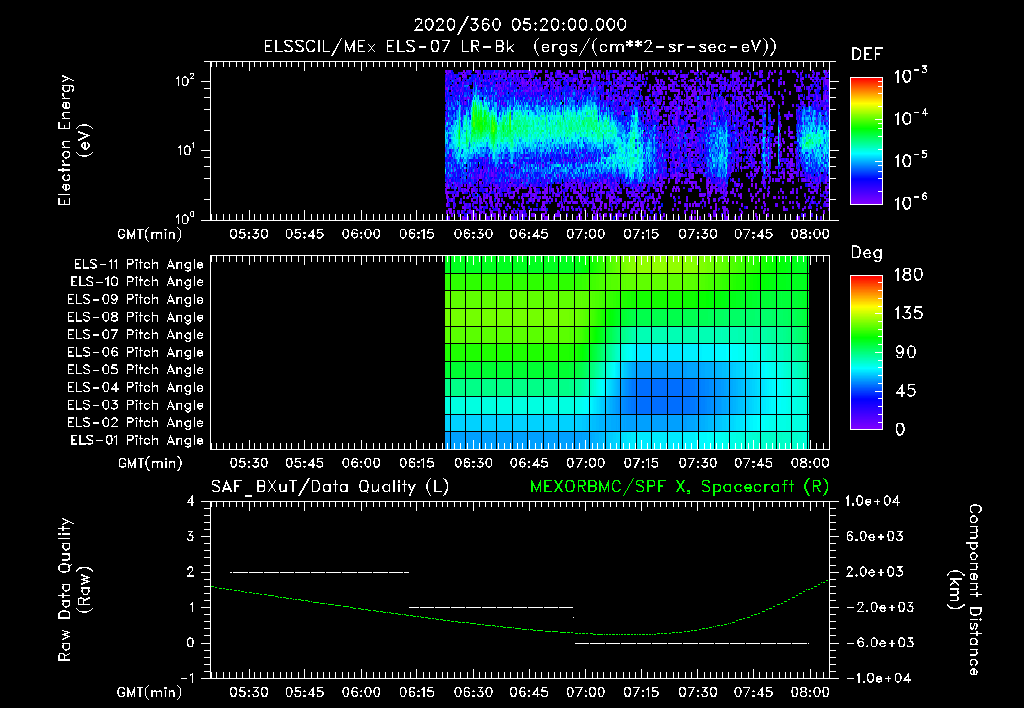Select the ELS-10 Pitch Angle row label

click(x=137, y=282)
